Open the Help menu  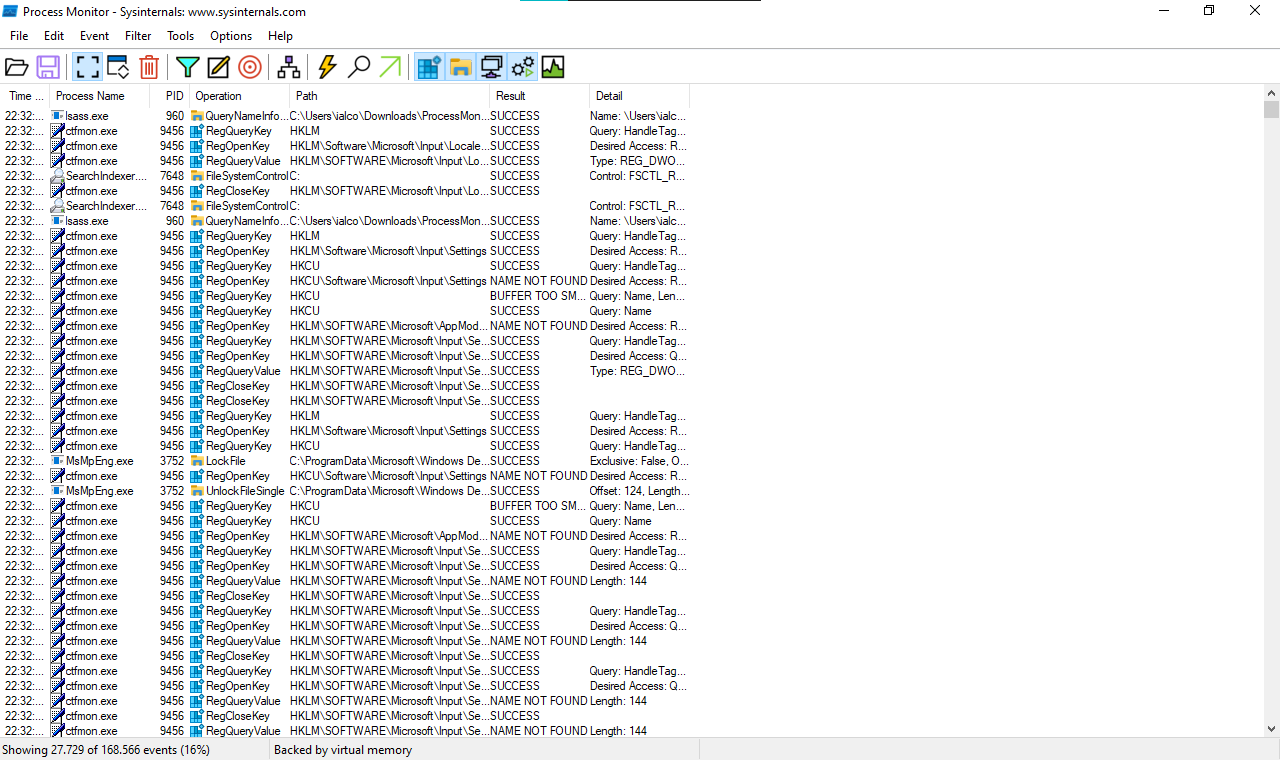coord(281,36)
